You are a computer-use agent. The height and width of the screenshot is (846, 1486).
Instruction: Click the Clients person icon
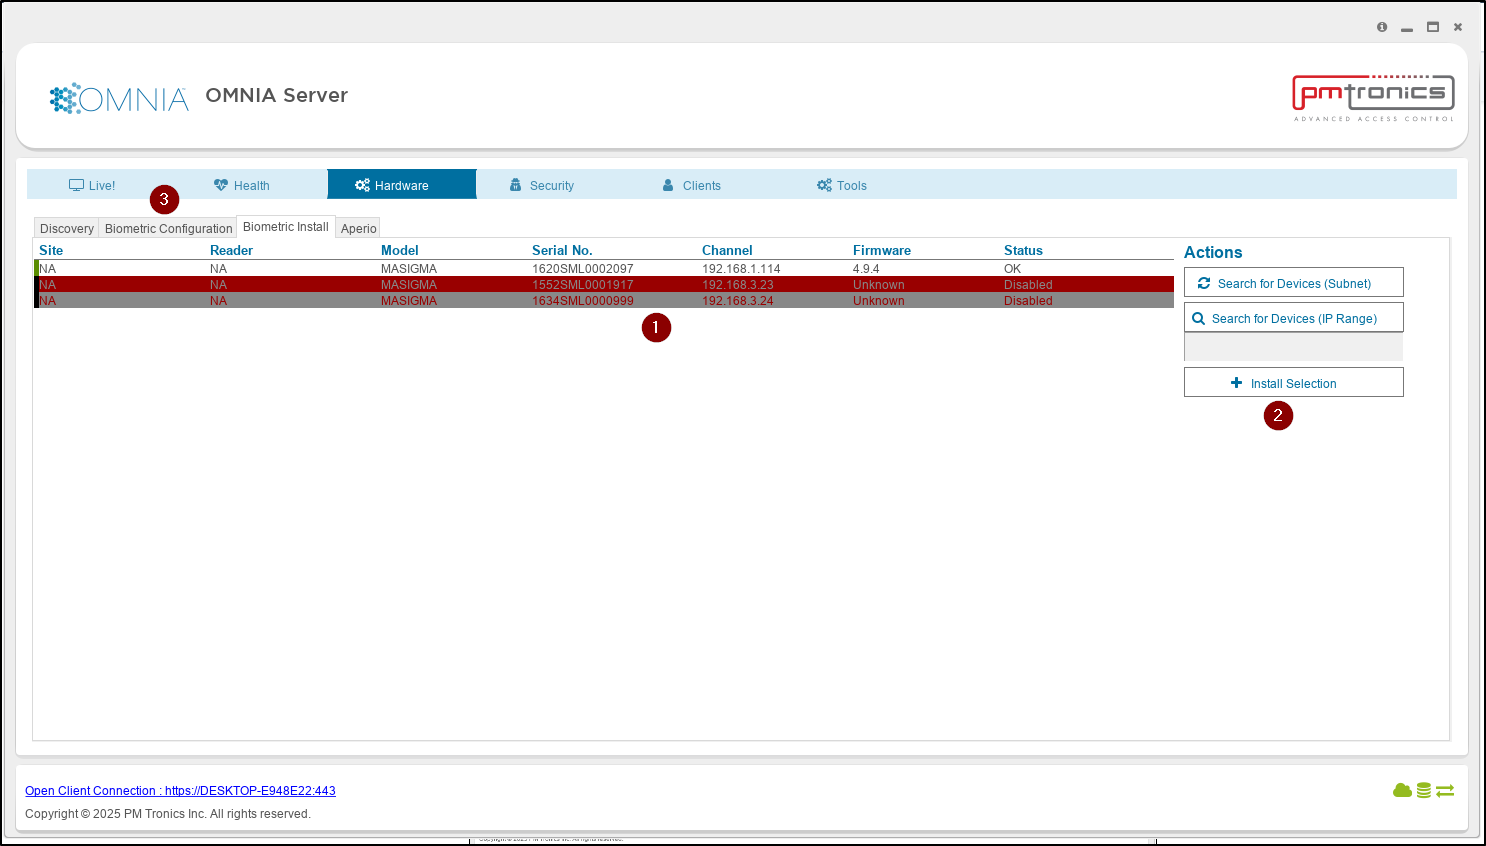click(x=668, y=185)
